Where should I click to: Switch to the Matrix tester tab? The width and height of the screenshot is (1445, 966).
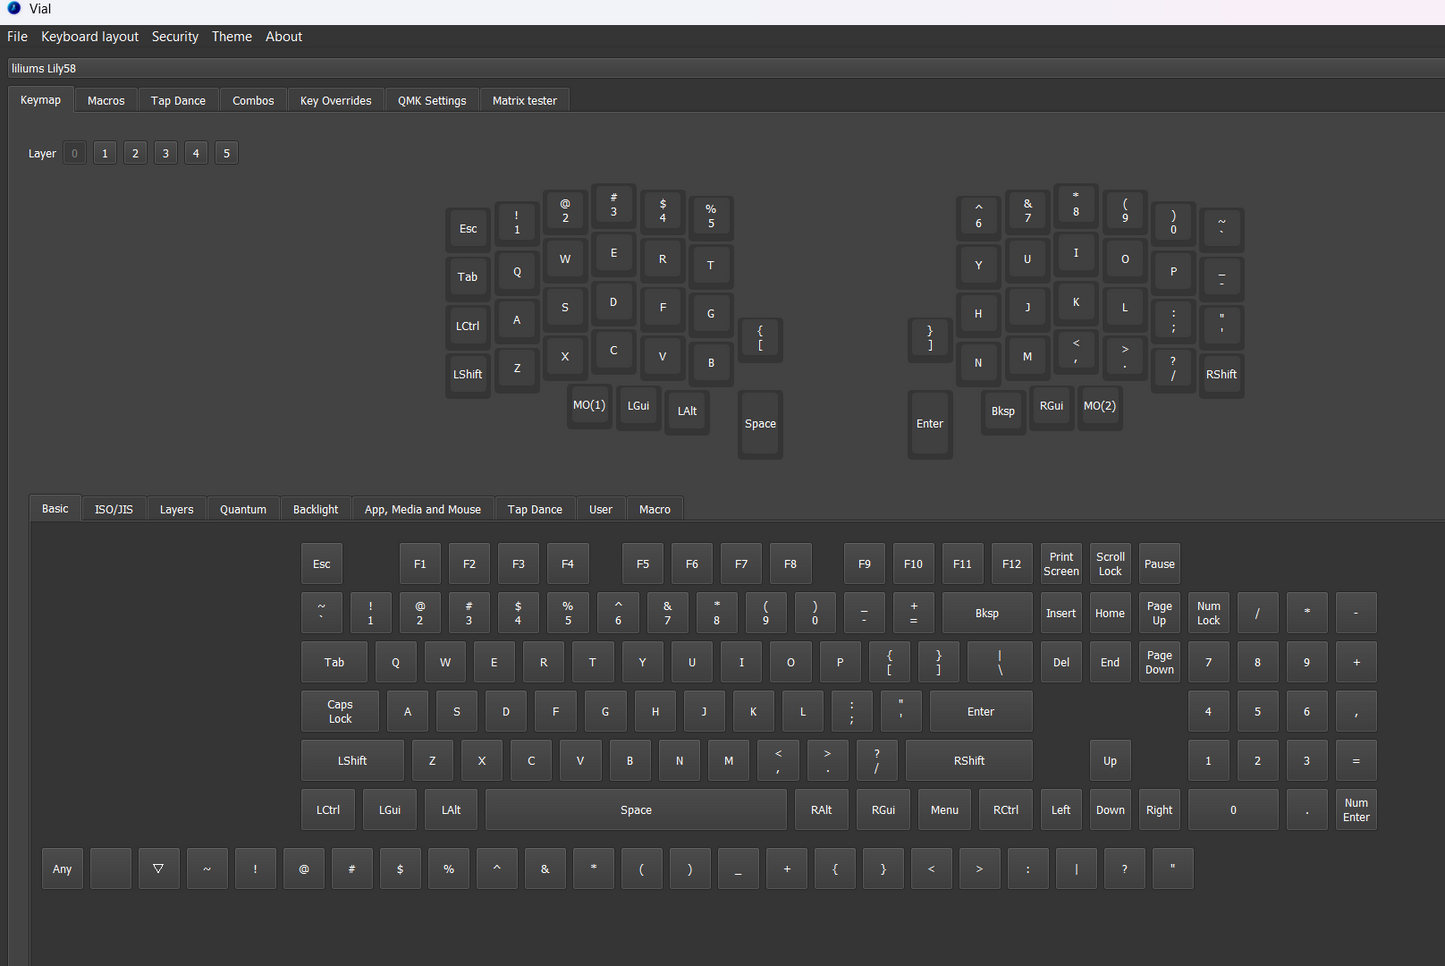pyautogui.click(x=524, y=100)
